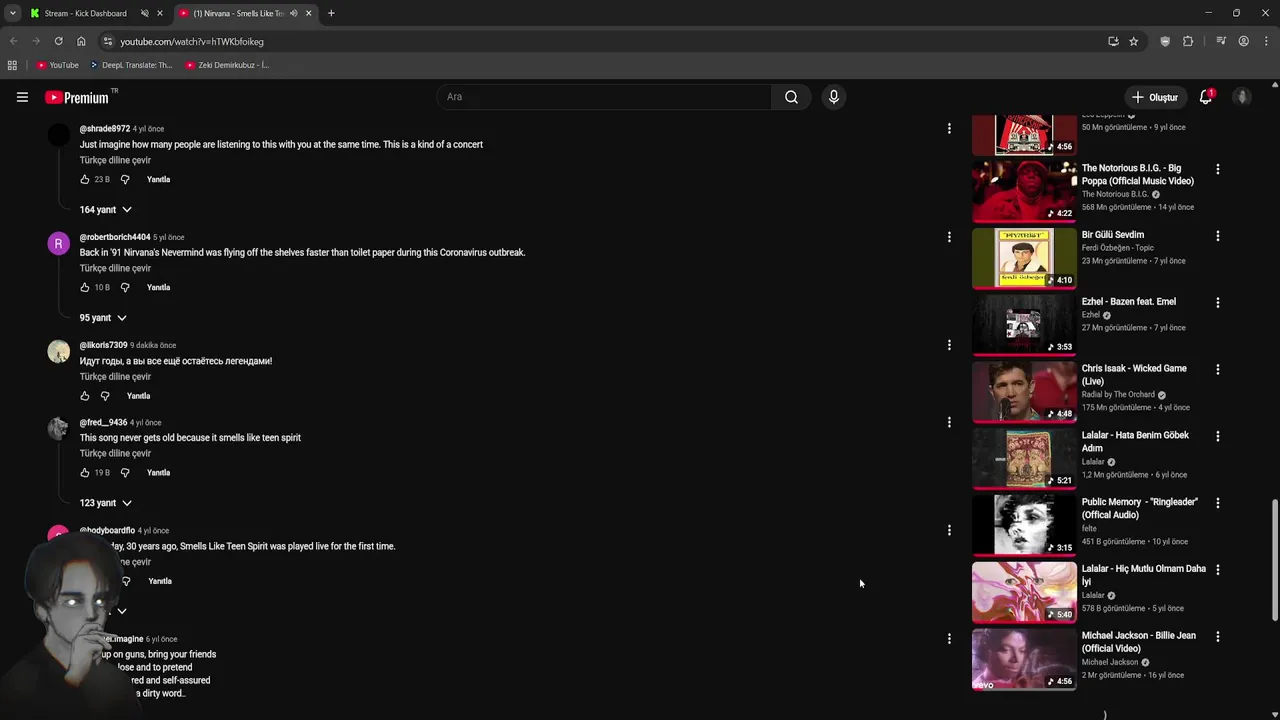This screenshot has width=1280, height=720.
Task: Start voice search with microphone icon
Action: tap(833, 97)
